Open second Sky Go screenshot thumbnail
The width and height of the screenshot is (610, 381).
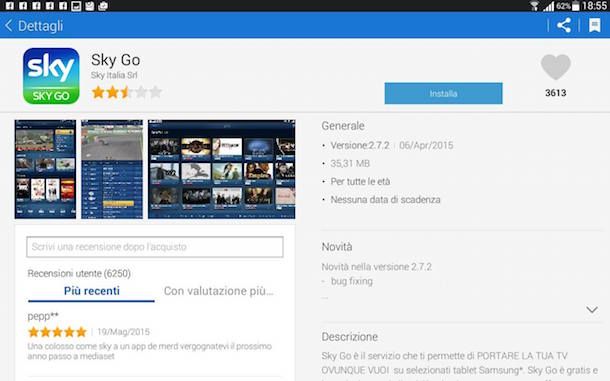tap(112, 169)
